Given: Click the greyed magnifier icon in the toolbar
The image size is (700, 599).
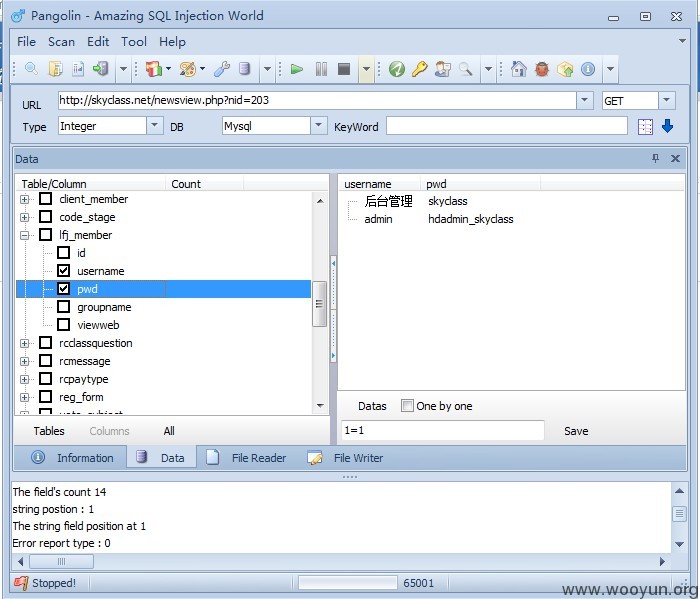Looking at the screenshot, I should tap(466, 69).
